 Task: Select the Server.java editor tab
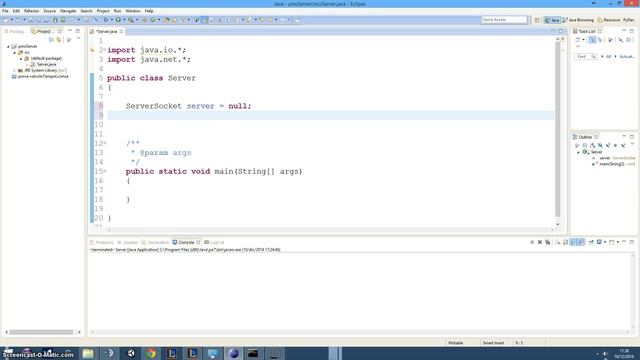click(x=107, y=31)
